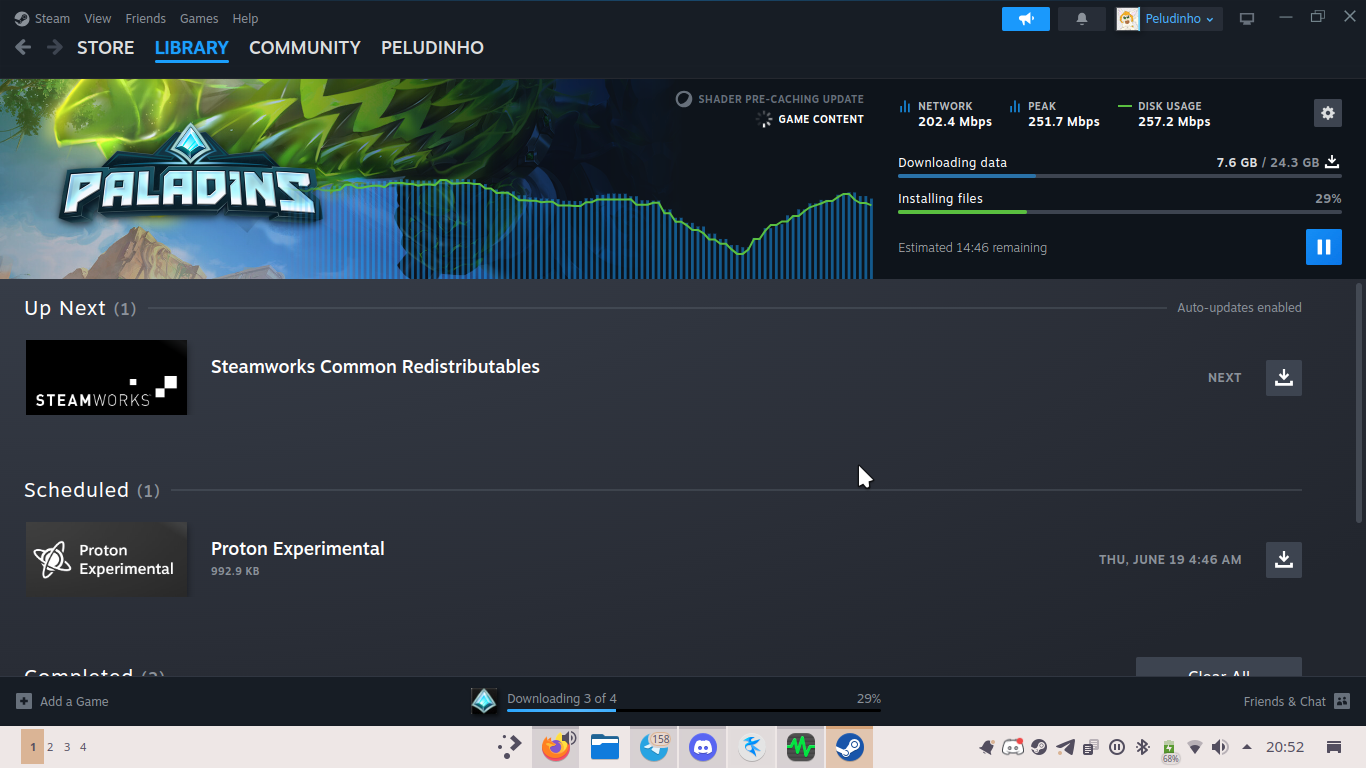Open the Games menu
The width and height of the screenshot is (1366, 768).
pyautogui.click(x=199, y=18)
